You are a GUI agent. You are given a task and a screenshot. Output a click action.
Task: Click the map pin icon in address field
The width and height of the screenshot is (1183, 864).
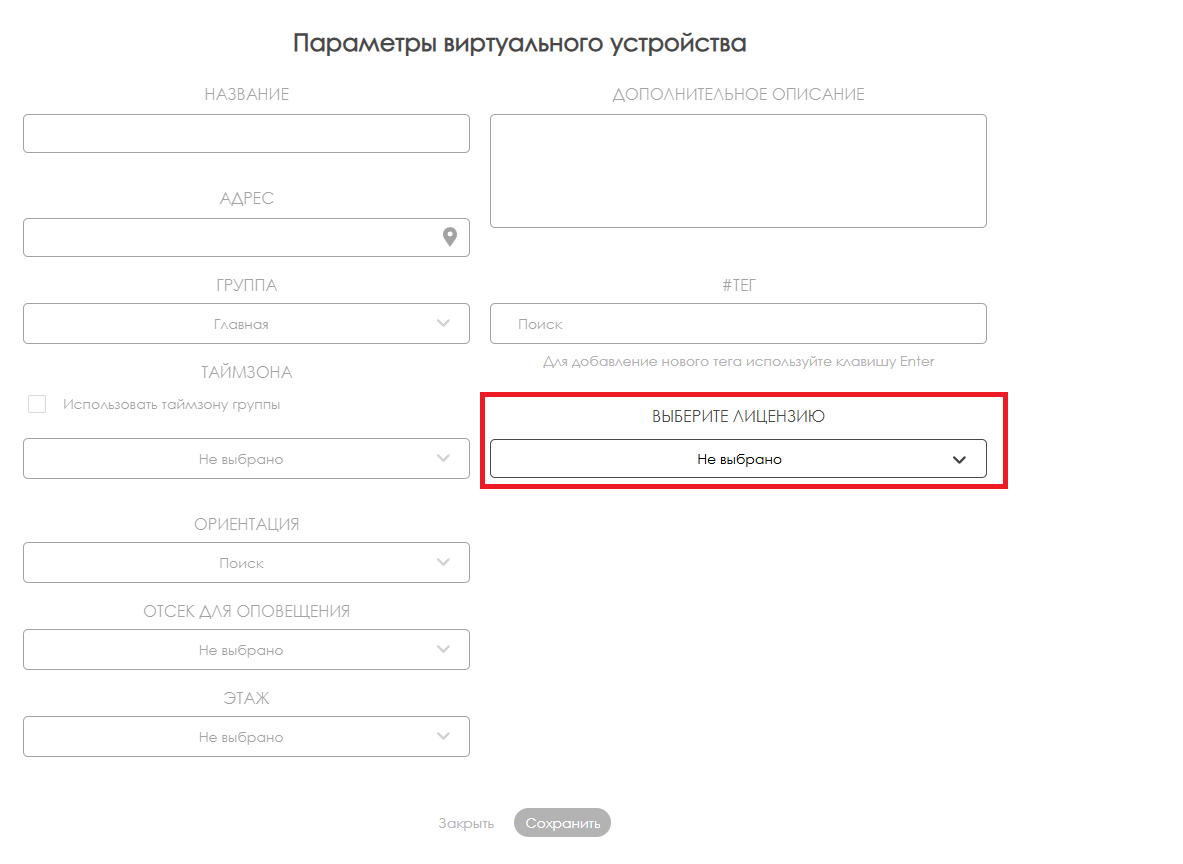[x=450, y=237]
